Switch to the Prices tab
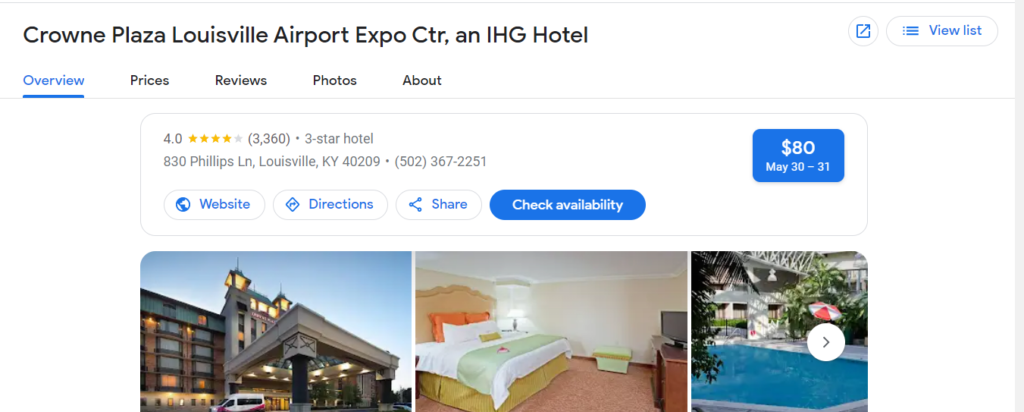The image size is (1024, 412). point(150,80)
